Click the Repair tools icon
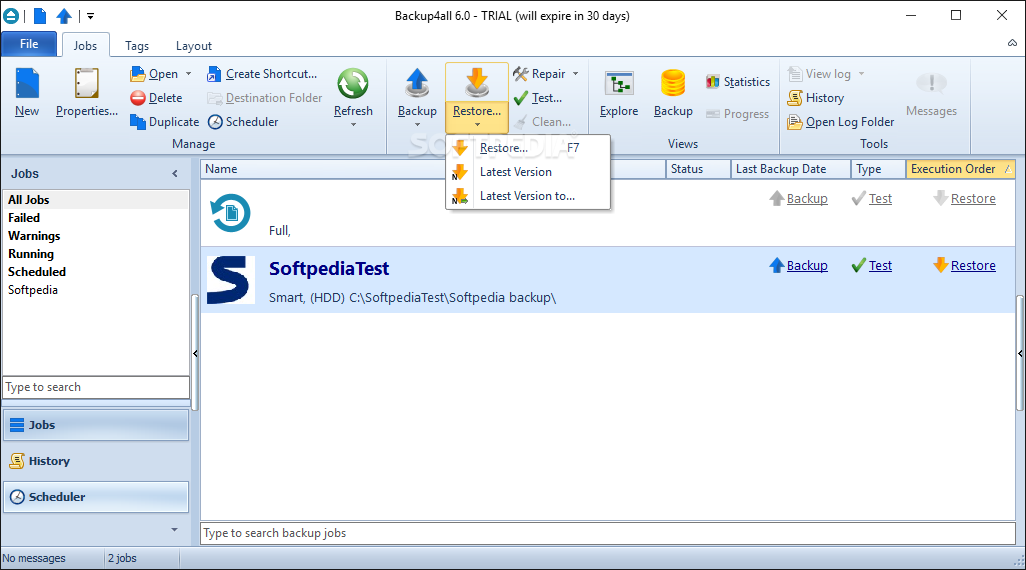The image size is (1026, 570). (x=521, y=74)
